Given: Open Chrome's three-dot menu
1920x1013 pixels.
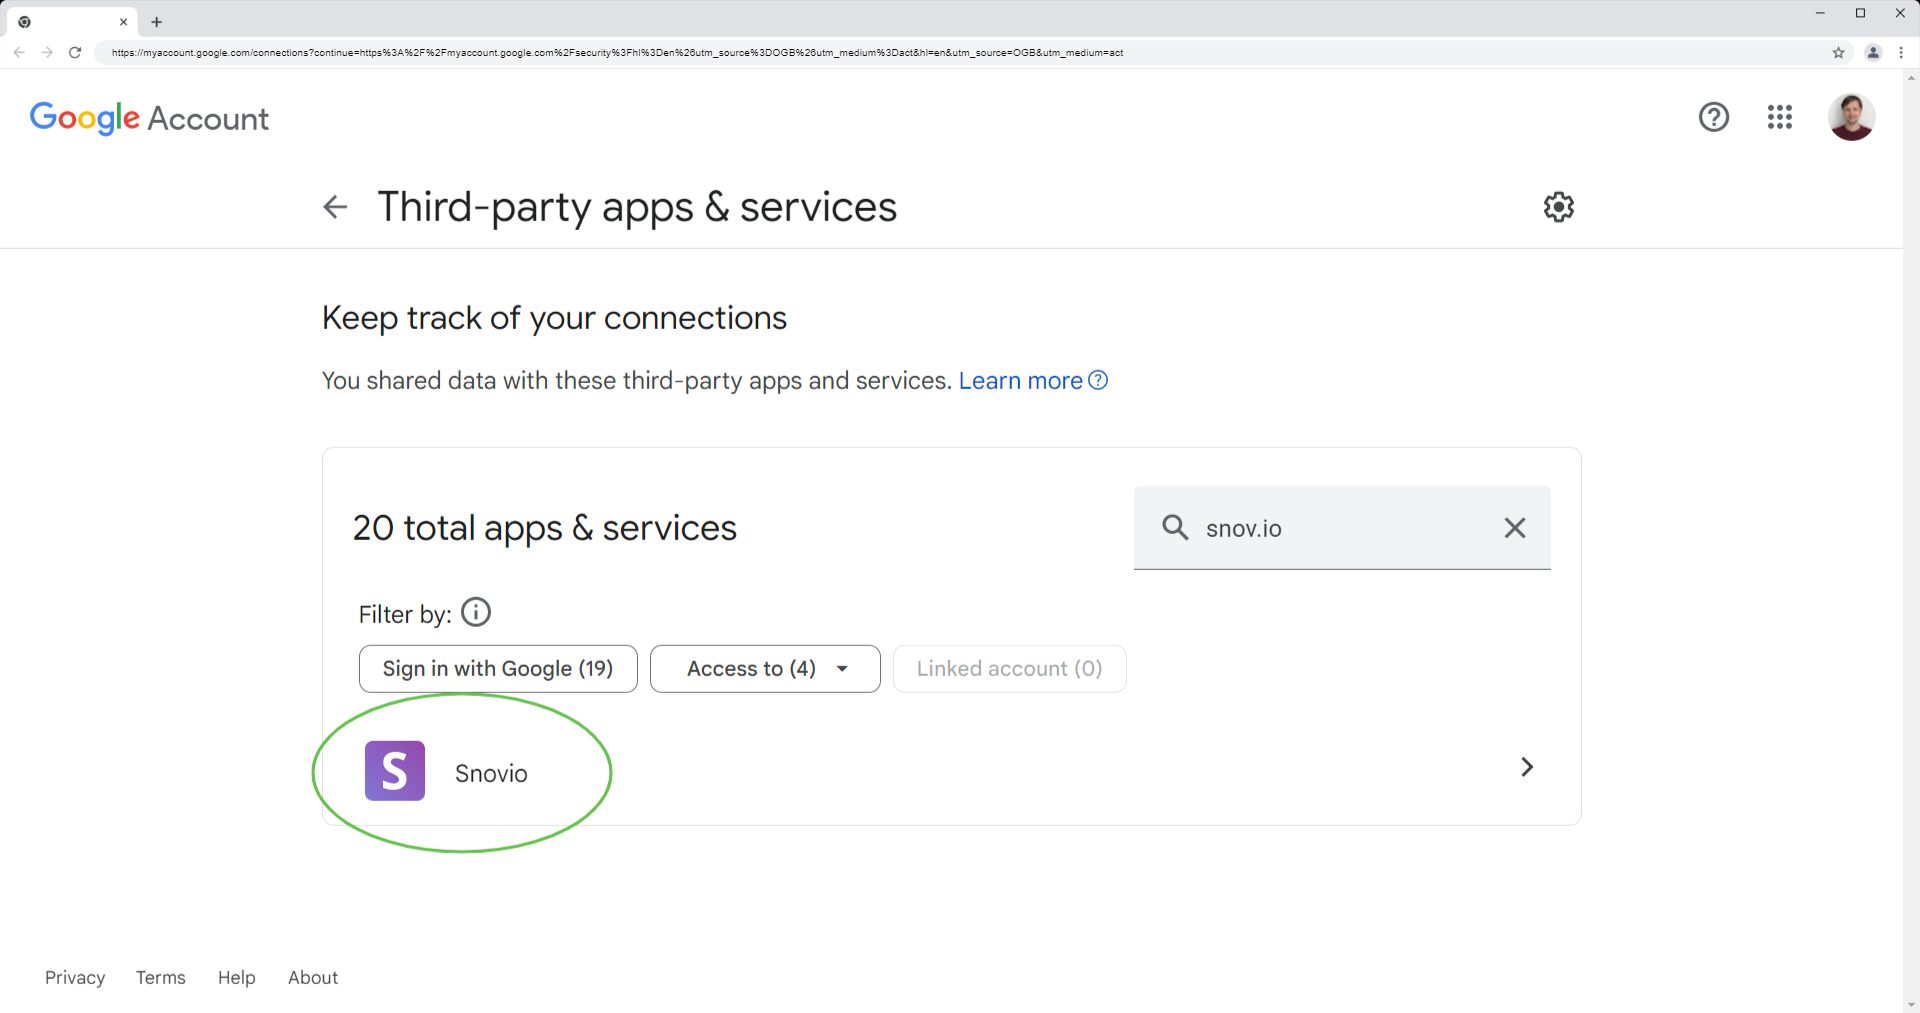Looking at the screenshot, I should 1901,53.
